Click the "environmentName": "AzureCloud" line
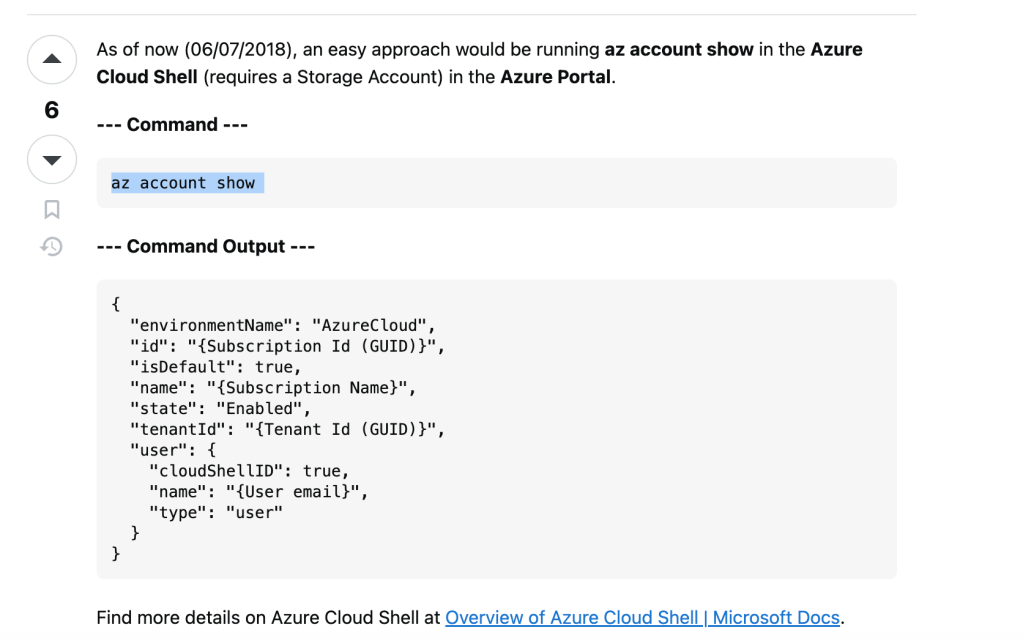This screenshot has width=1023, height=641. coord(282,325)
